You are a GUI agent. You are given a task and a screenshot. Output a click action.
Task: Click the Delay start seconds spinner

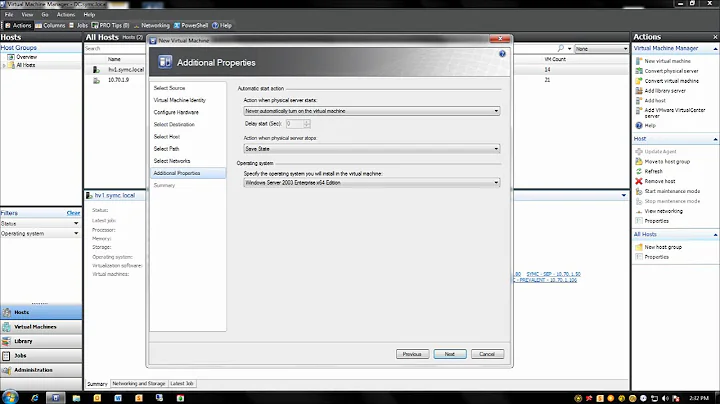pos(306,123)
